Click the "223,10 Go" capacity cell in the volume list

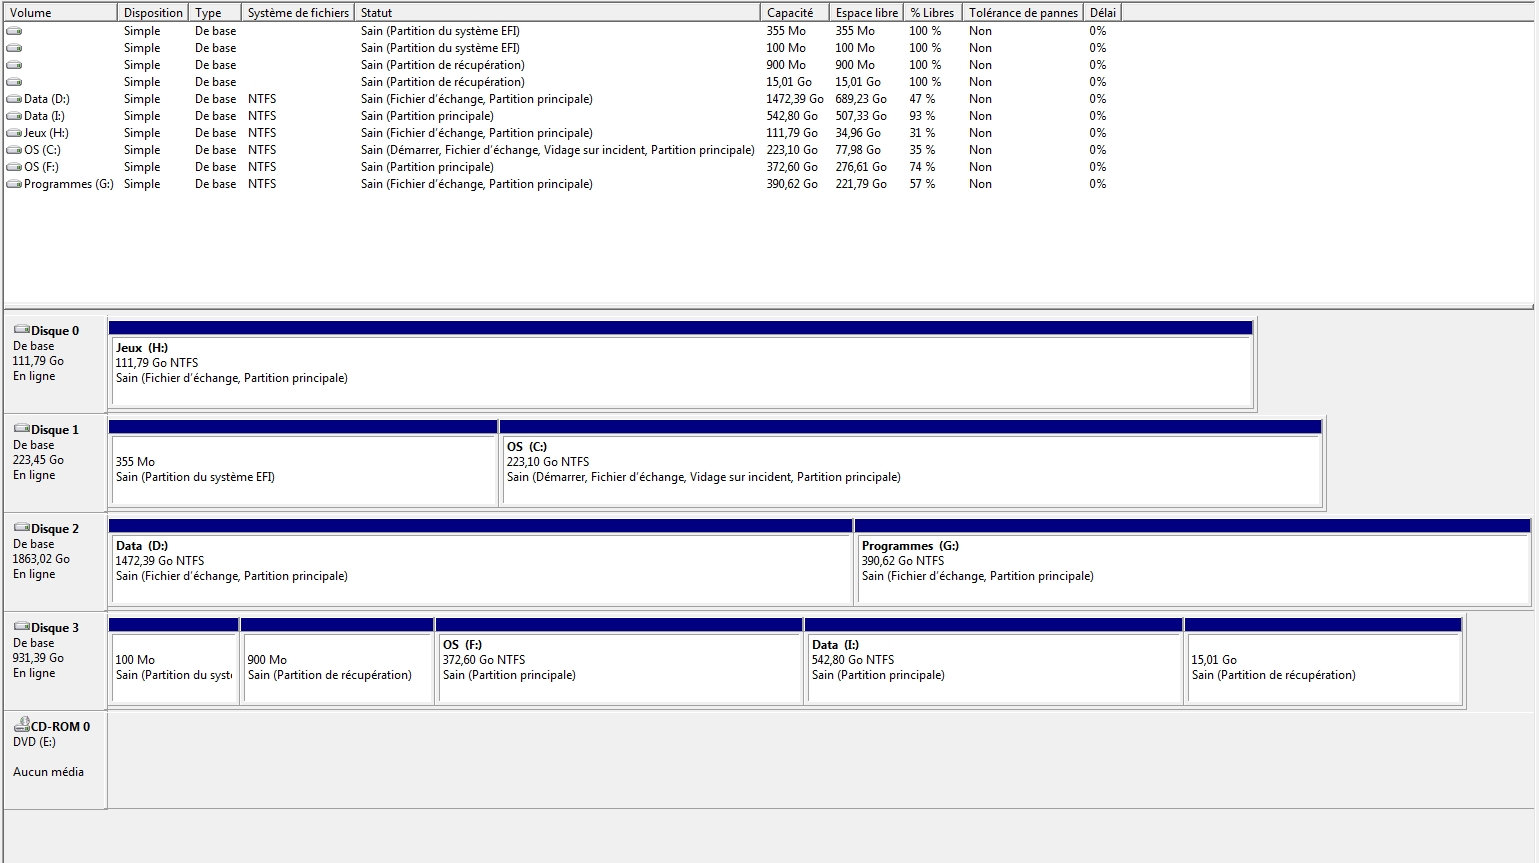[792, 150]
